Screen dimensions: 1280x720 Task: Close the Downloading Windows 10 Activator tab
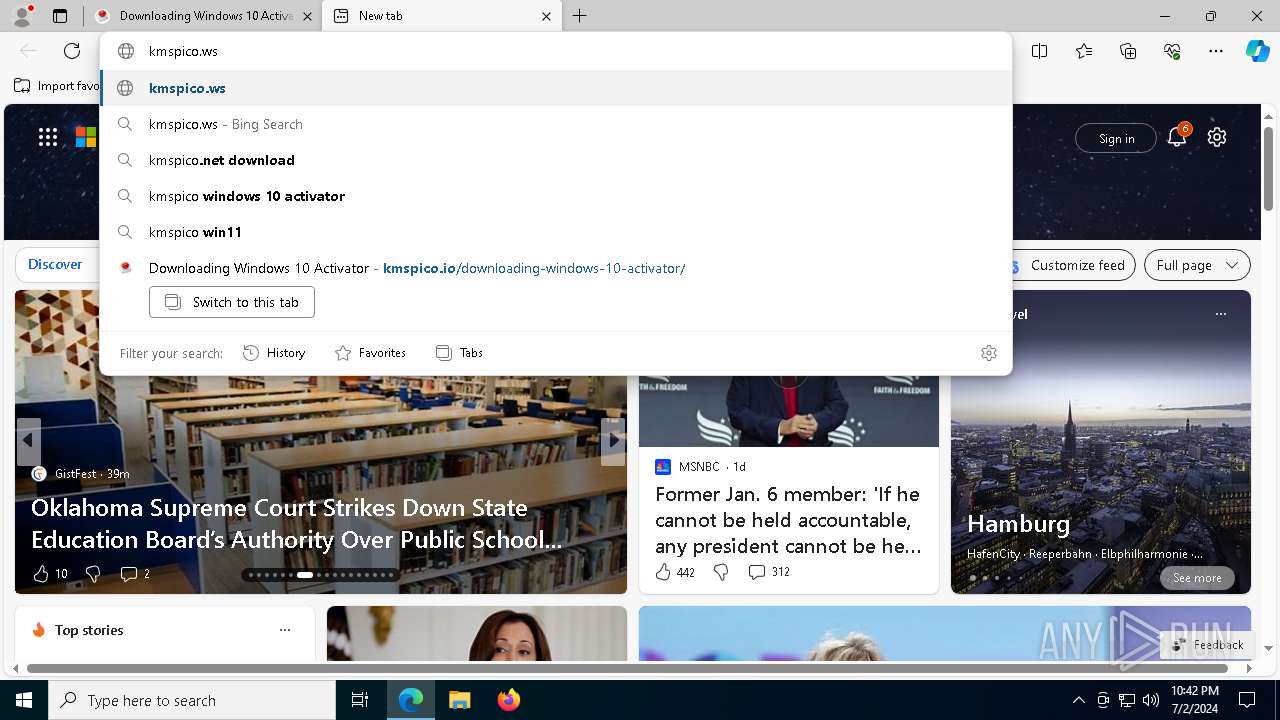pyautogui.click(x=307, y=16)
